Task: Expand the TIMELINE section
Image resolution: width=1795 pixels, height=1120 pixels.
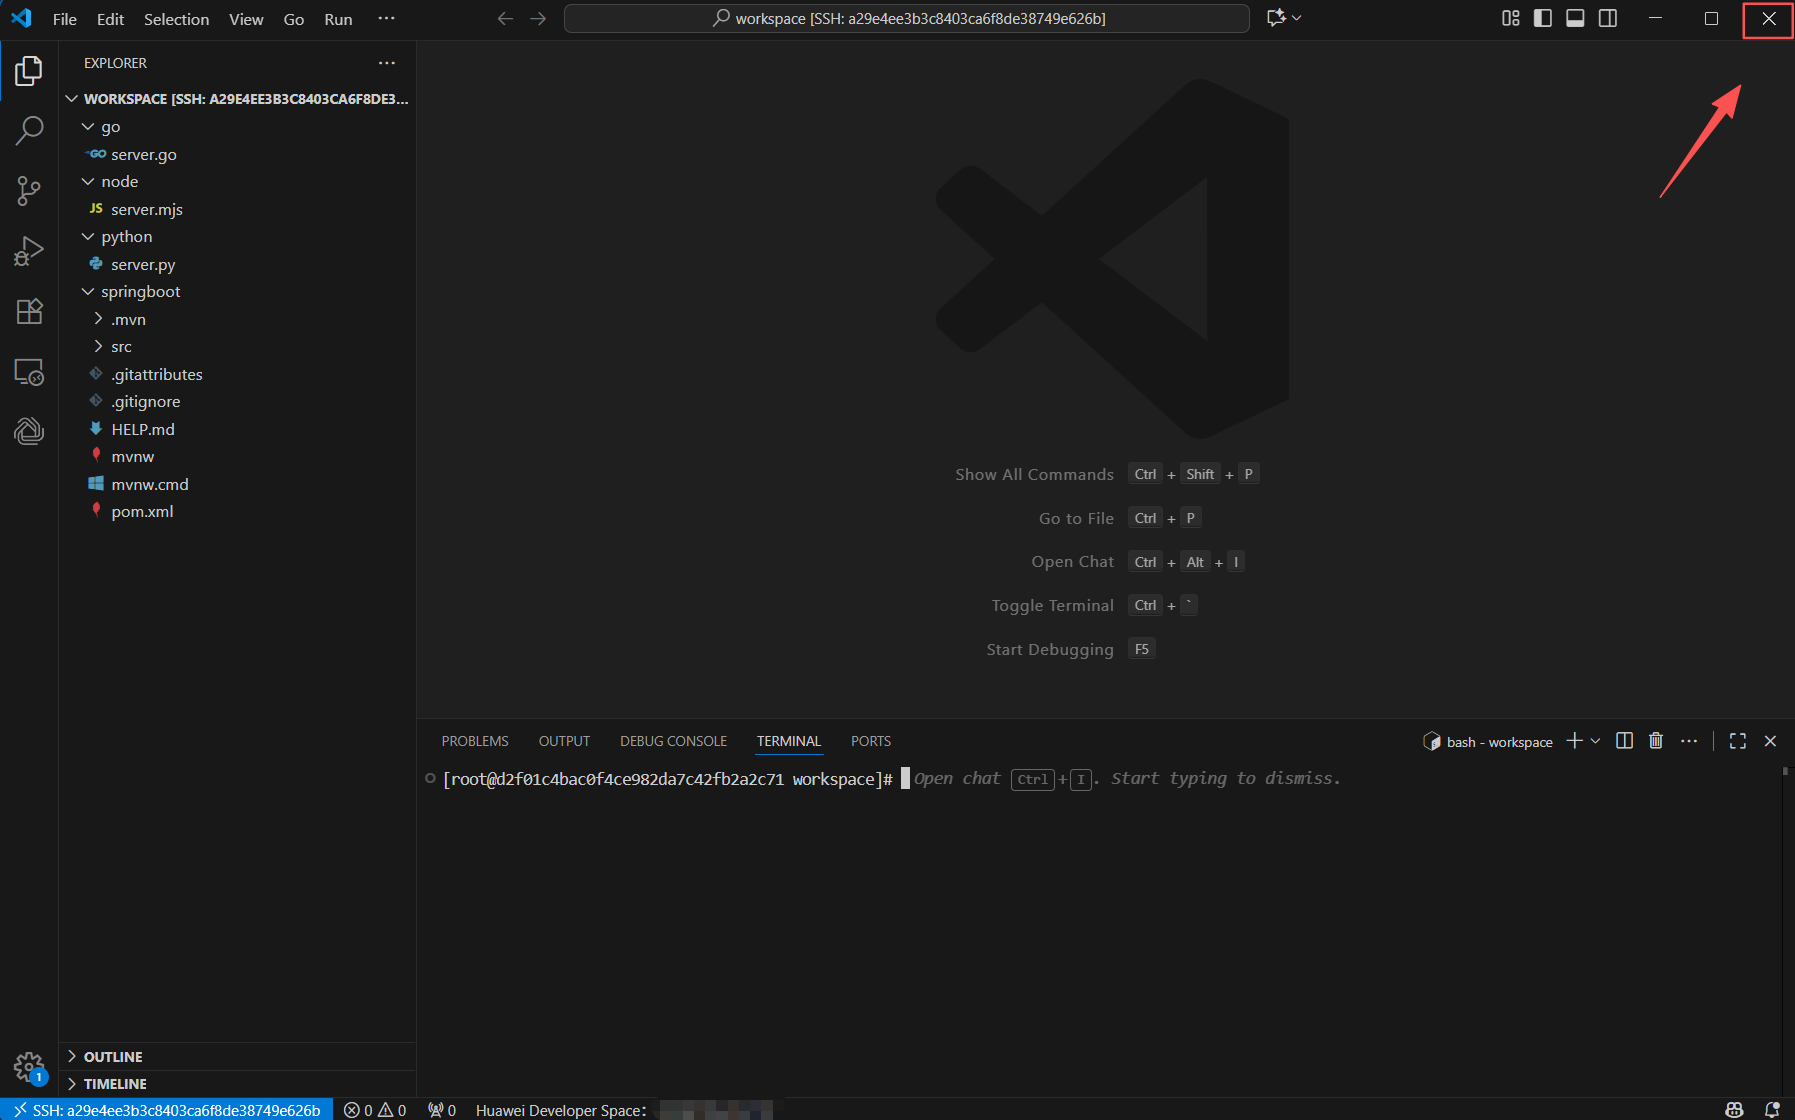Action: tap(238, 1084)
